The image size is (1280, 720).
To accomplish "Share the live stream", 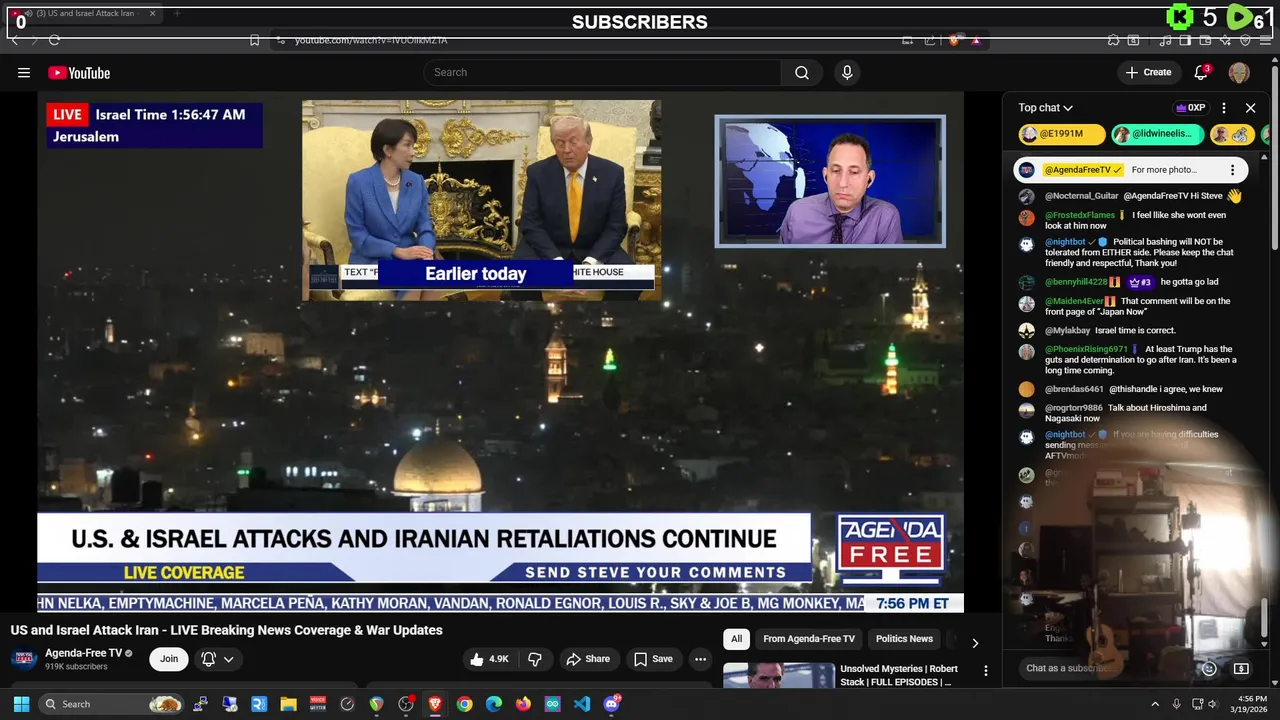I will pyautogui.click(x=588, y=659).
